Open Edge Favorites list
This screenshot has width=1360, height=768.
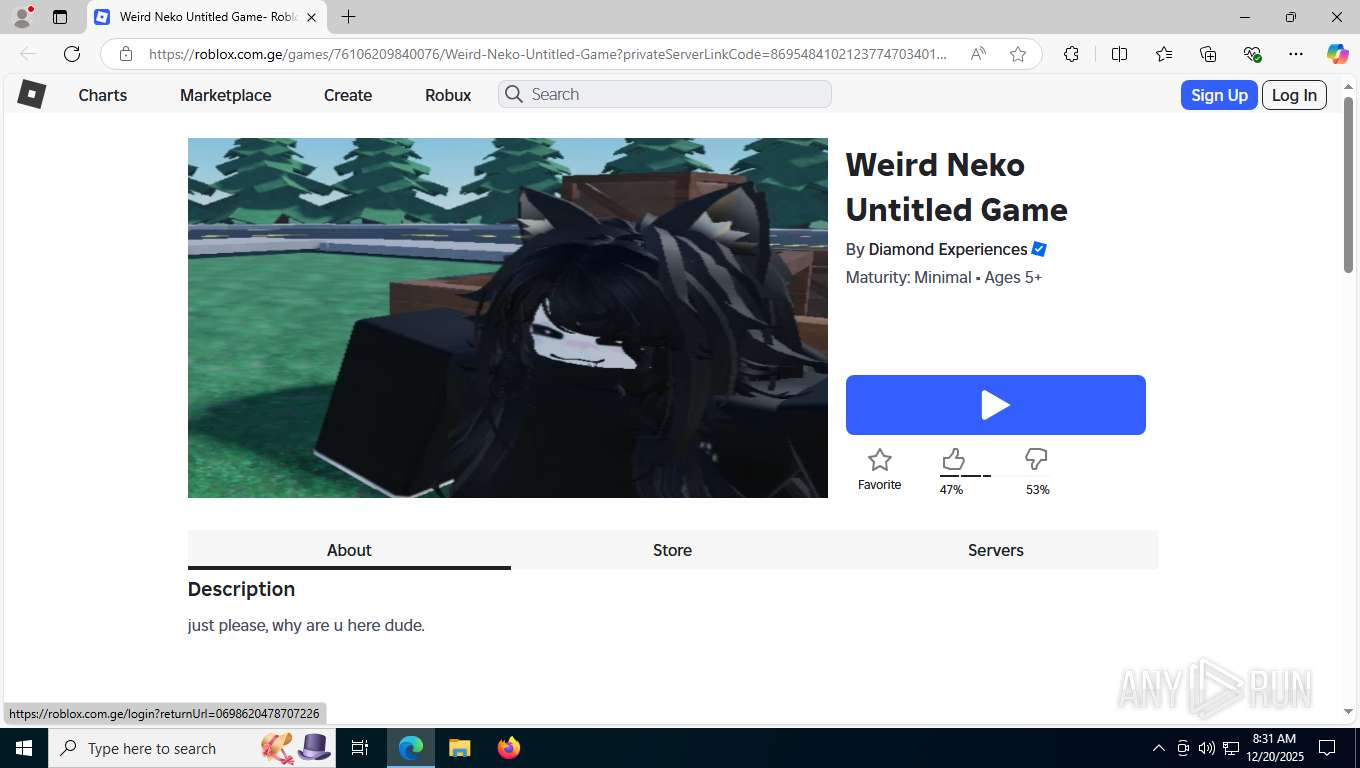(1164, 54)
